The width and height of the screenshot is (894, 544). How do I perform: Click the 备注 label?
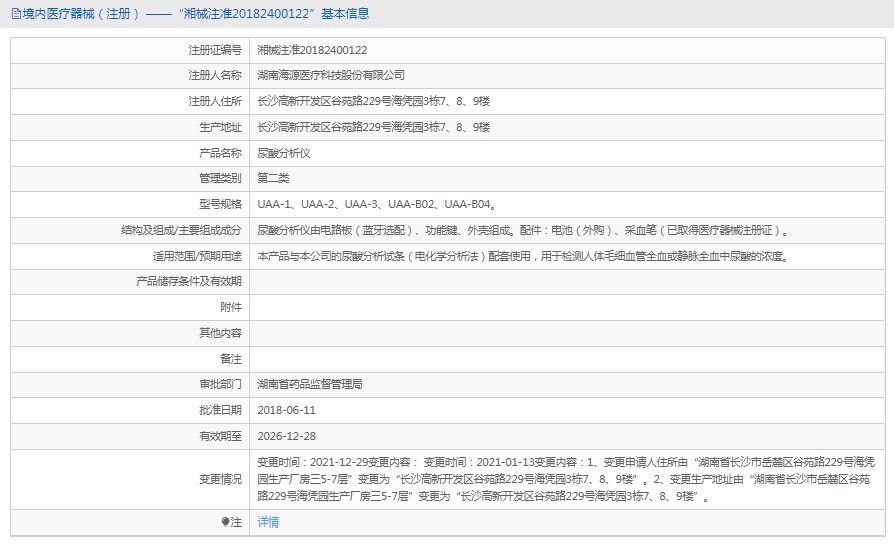(x=231, y=359)
